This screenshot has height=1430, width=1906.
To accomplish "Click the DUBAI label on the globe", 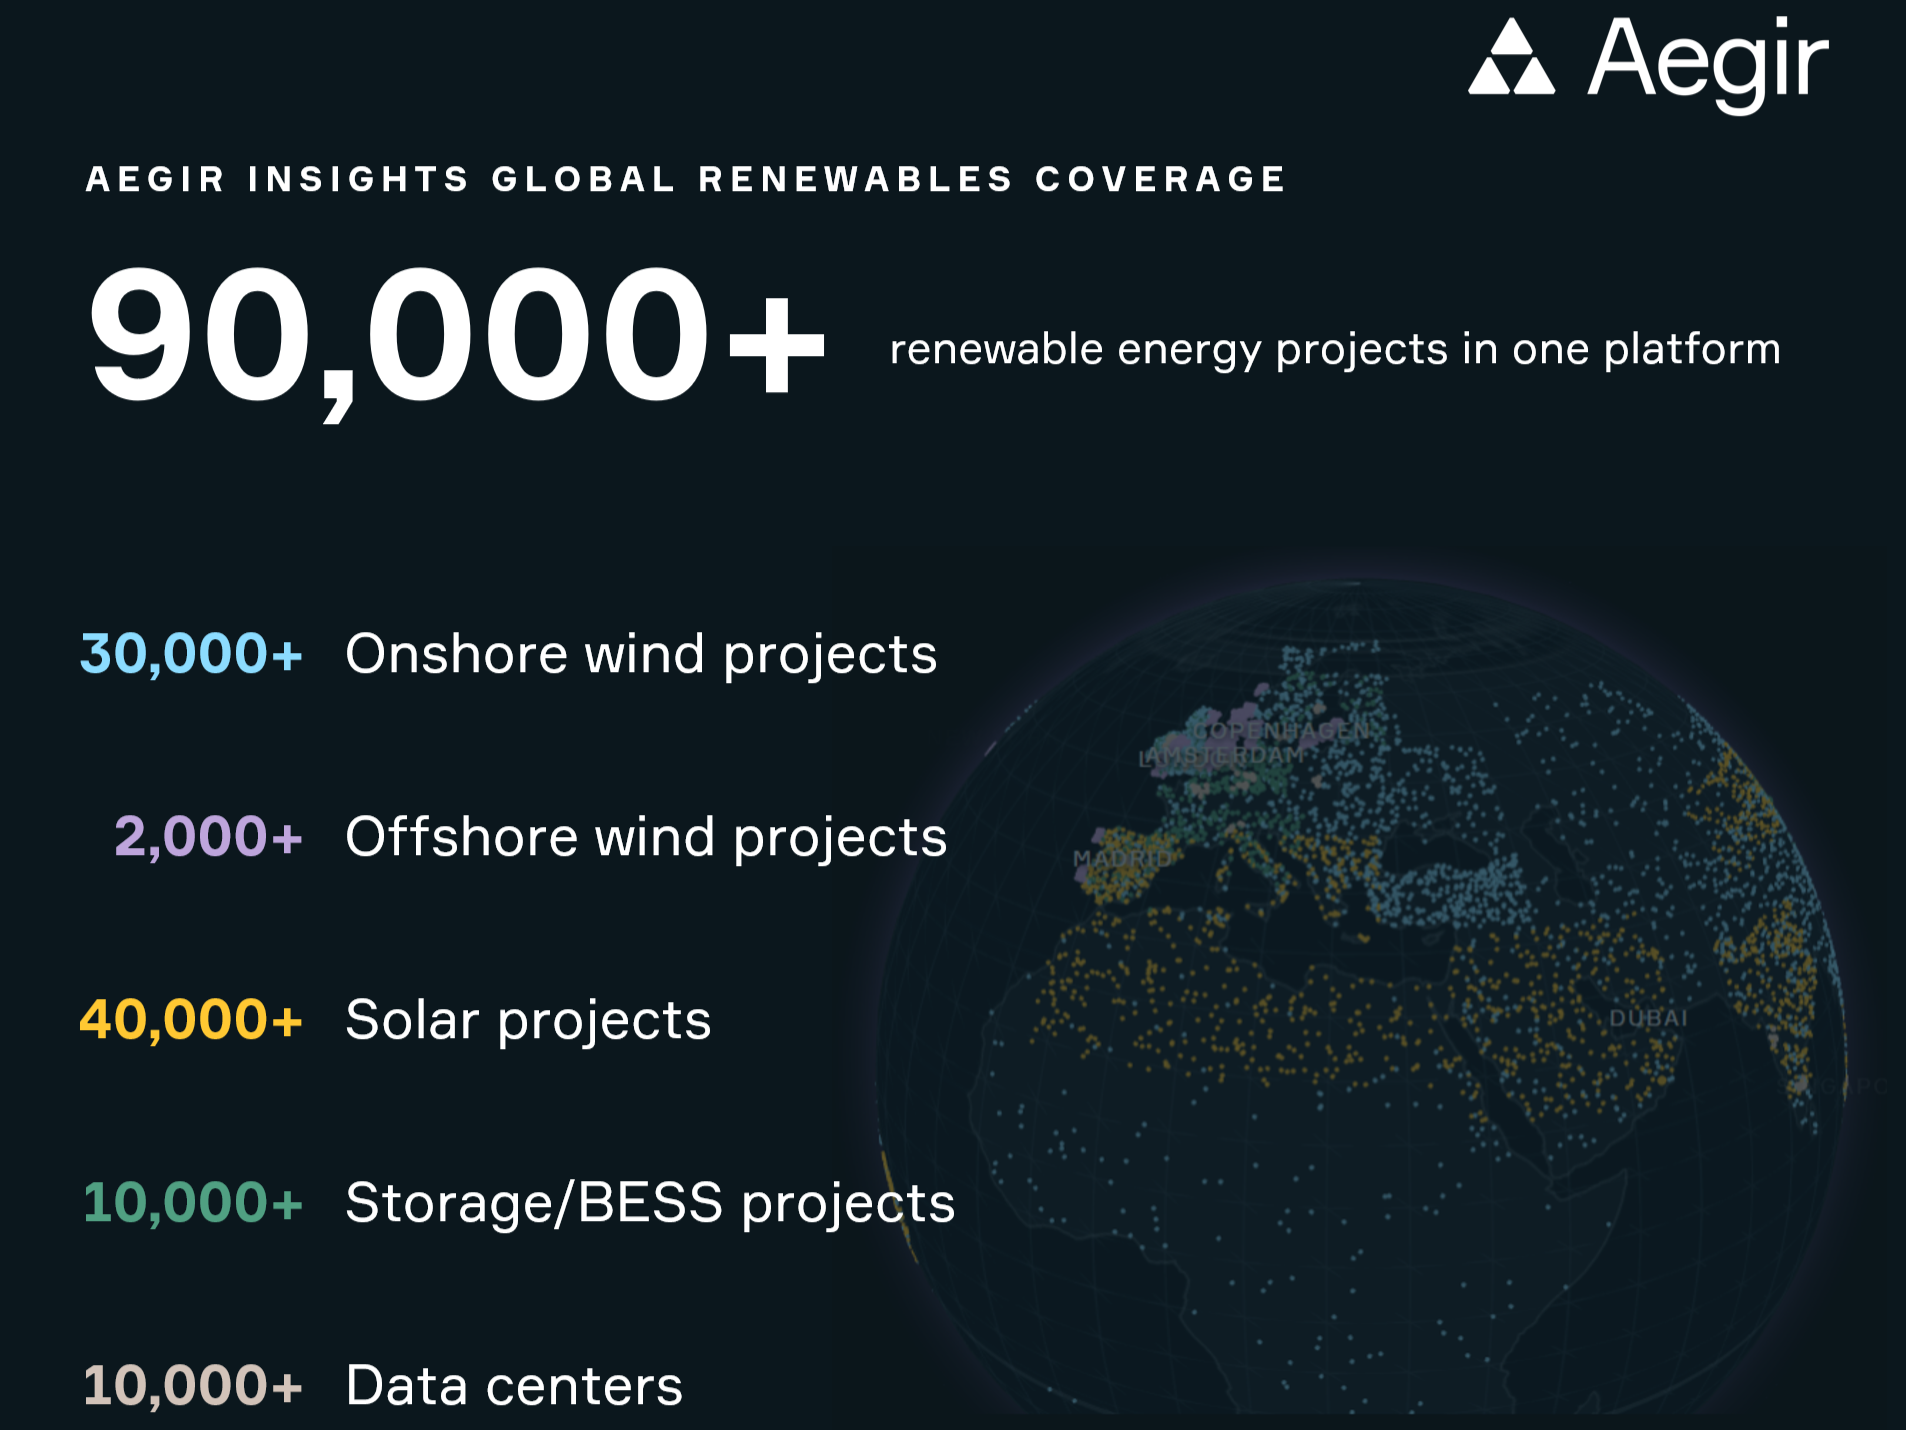I will (1648, 1018).
